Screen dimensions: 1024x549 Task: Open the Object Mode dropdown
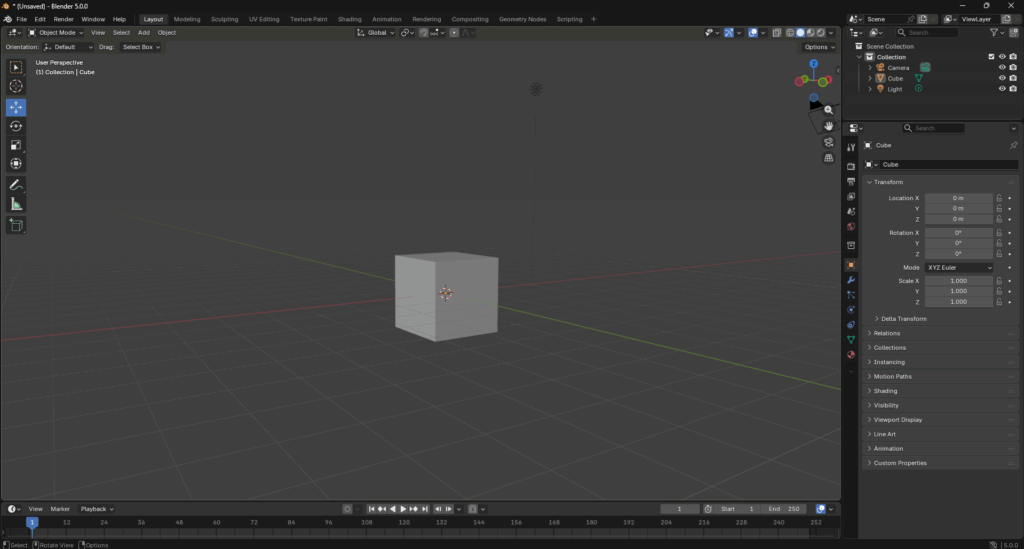[x=57, y=33]
